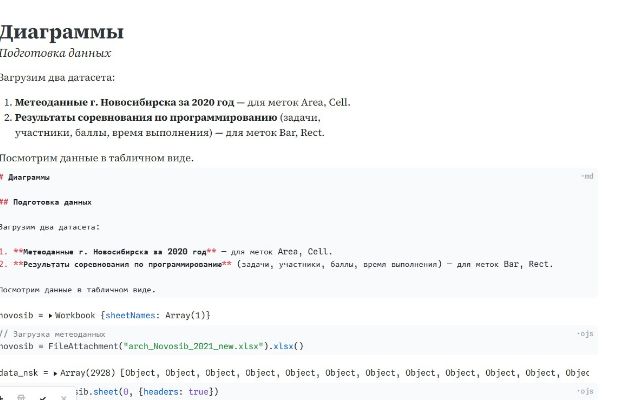The width and height of the screenshot is (640, 400).
Task: Click the subtitle "Подготовка данных"
Action: pos(55,53)
